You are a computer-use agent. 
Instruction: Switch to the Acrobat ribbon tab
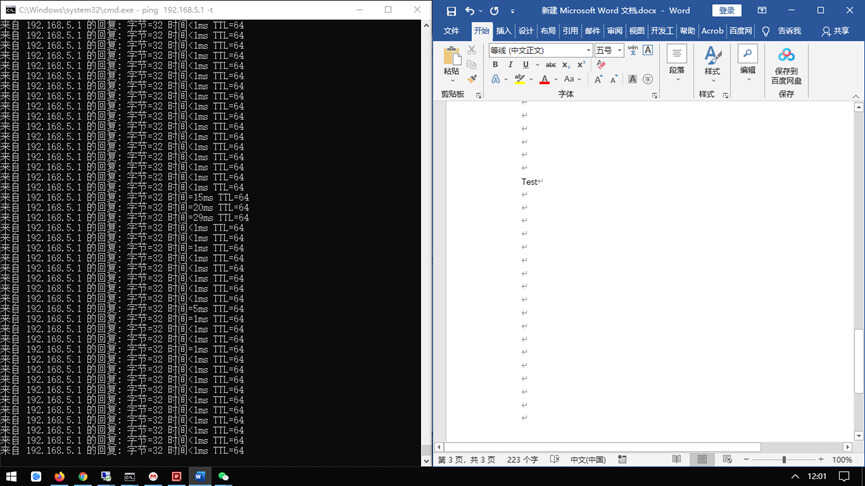tap(712, 31)
